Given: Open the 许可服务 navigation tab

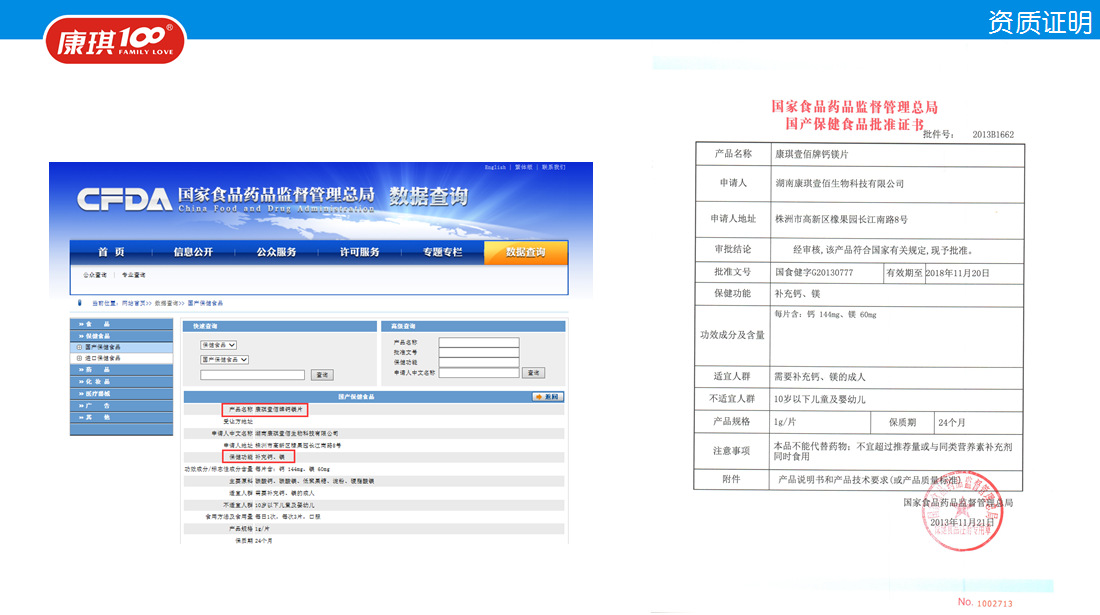Looking at the screenshot, I should (359, 252).
